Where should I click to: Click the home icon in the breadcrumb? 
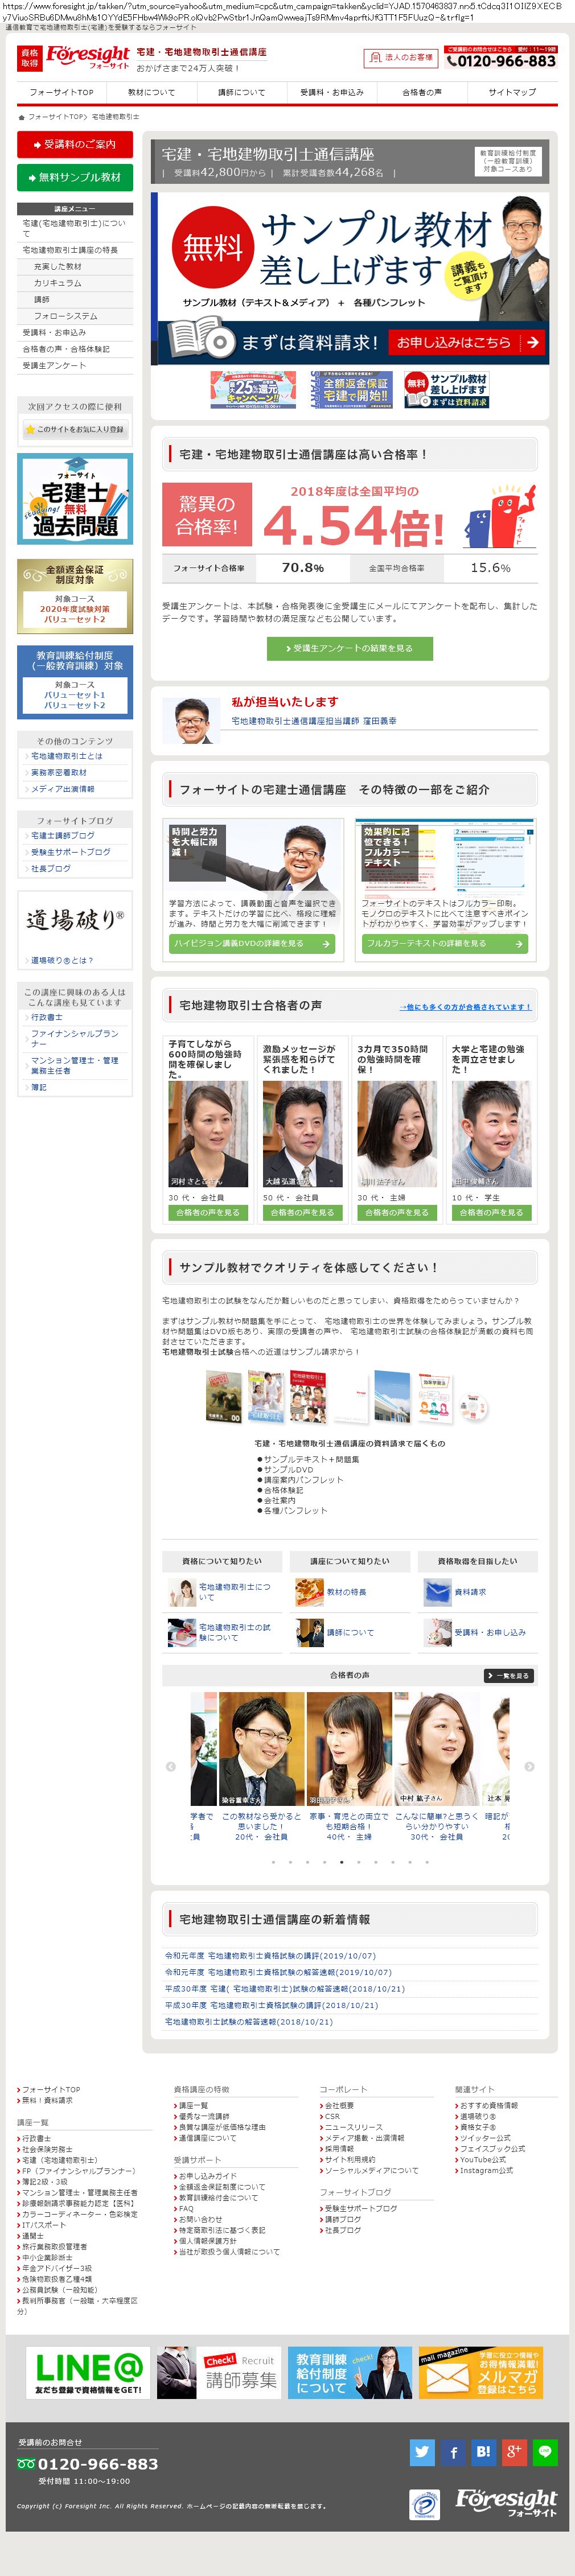(21, 117)
